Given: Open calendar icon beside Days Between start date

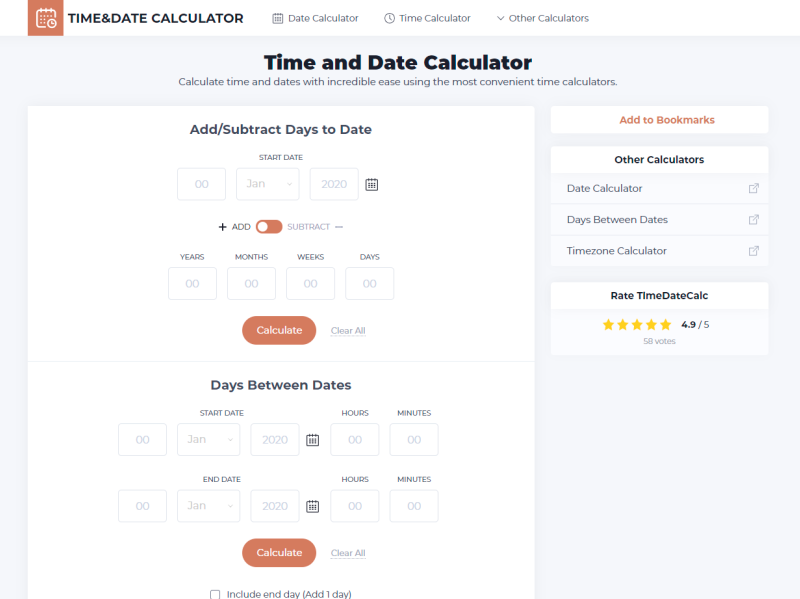Looking at the screenshot, I should click(312, 440).
